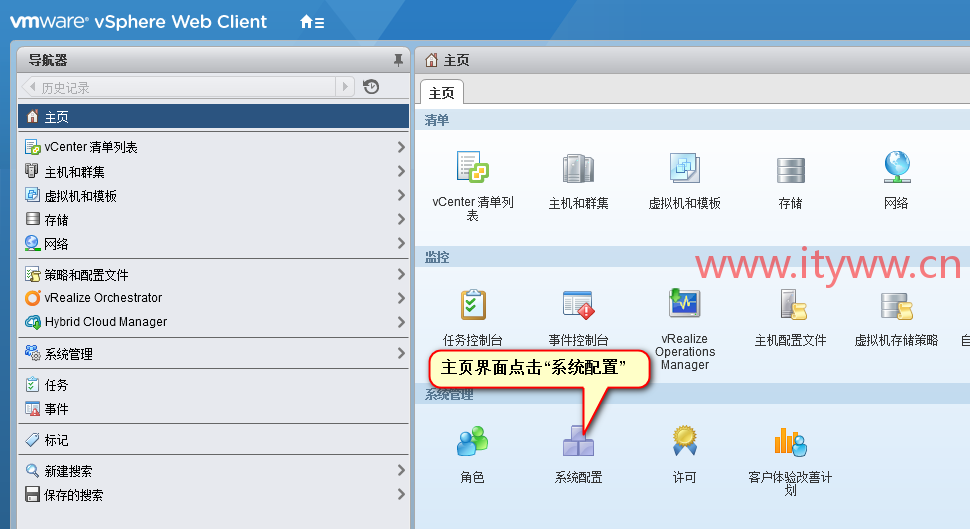Open 存储 icon in home panel

point(791,170)
